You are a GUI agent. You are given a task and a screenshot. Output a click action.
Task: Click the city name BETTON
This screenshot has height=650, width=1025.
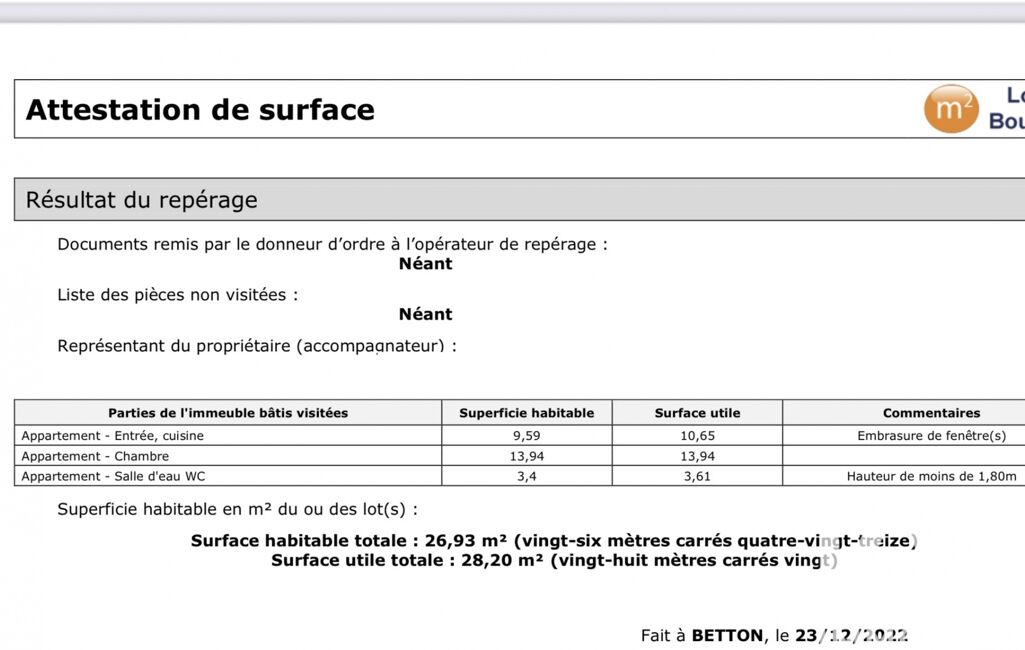(x=727, y=635)
